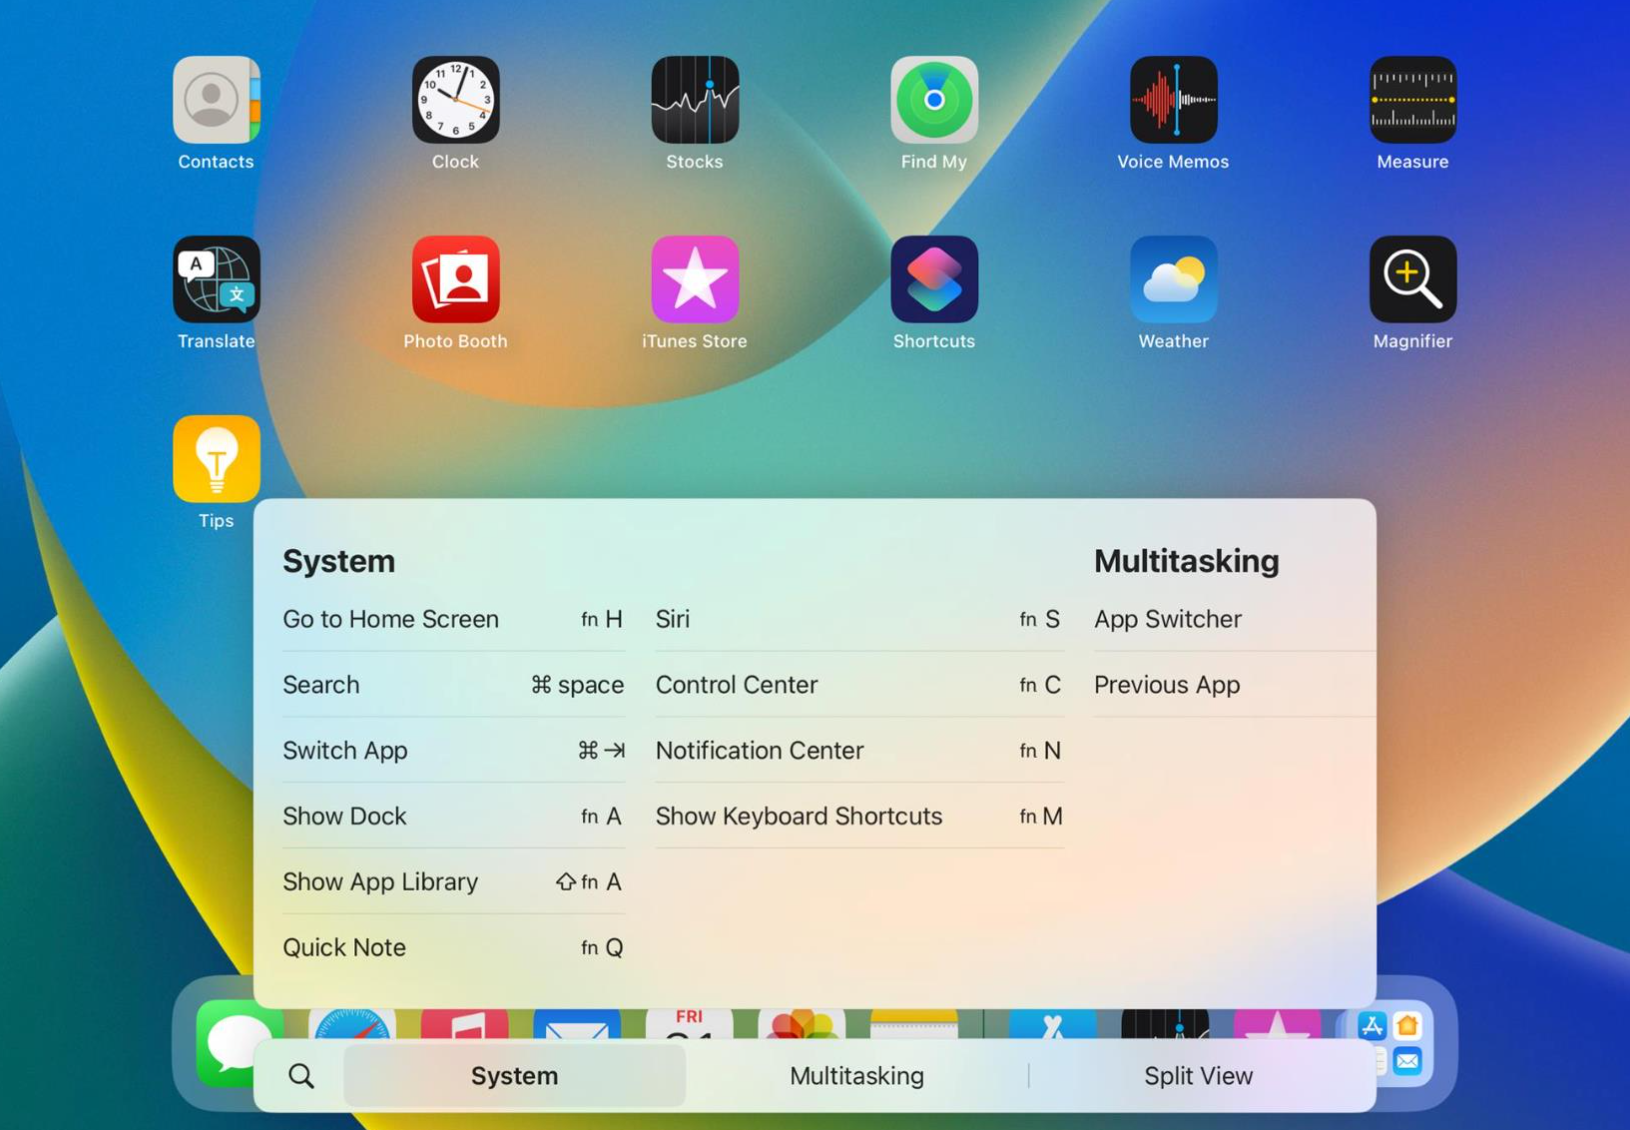This screenshot has width=1630, height=1130.
Task: Open the Stocks app icon
Action: coord(694,100)
